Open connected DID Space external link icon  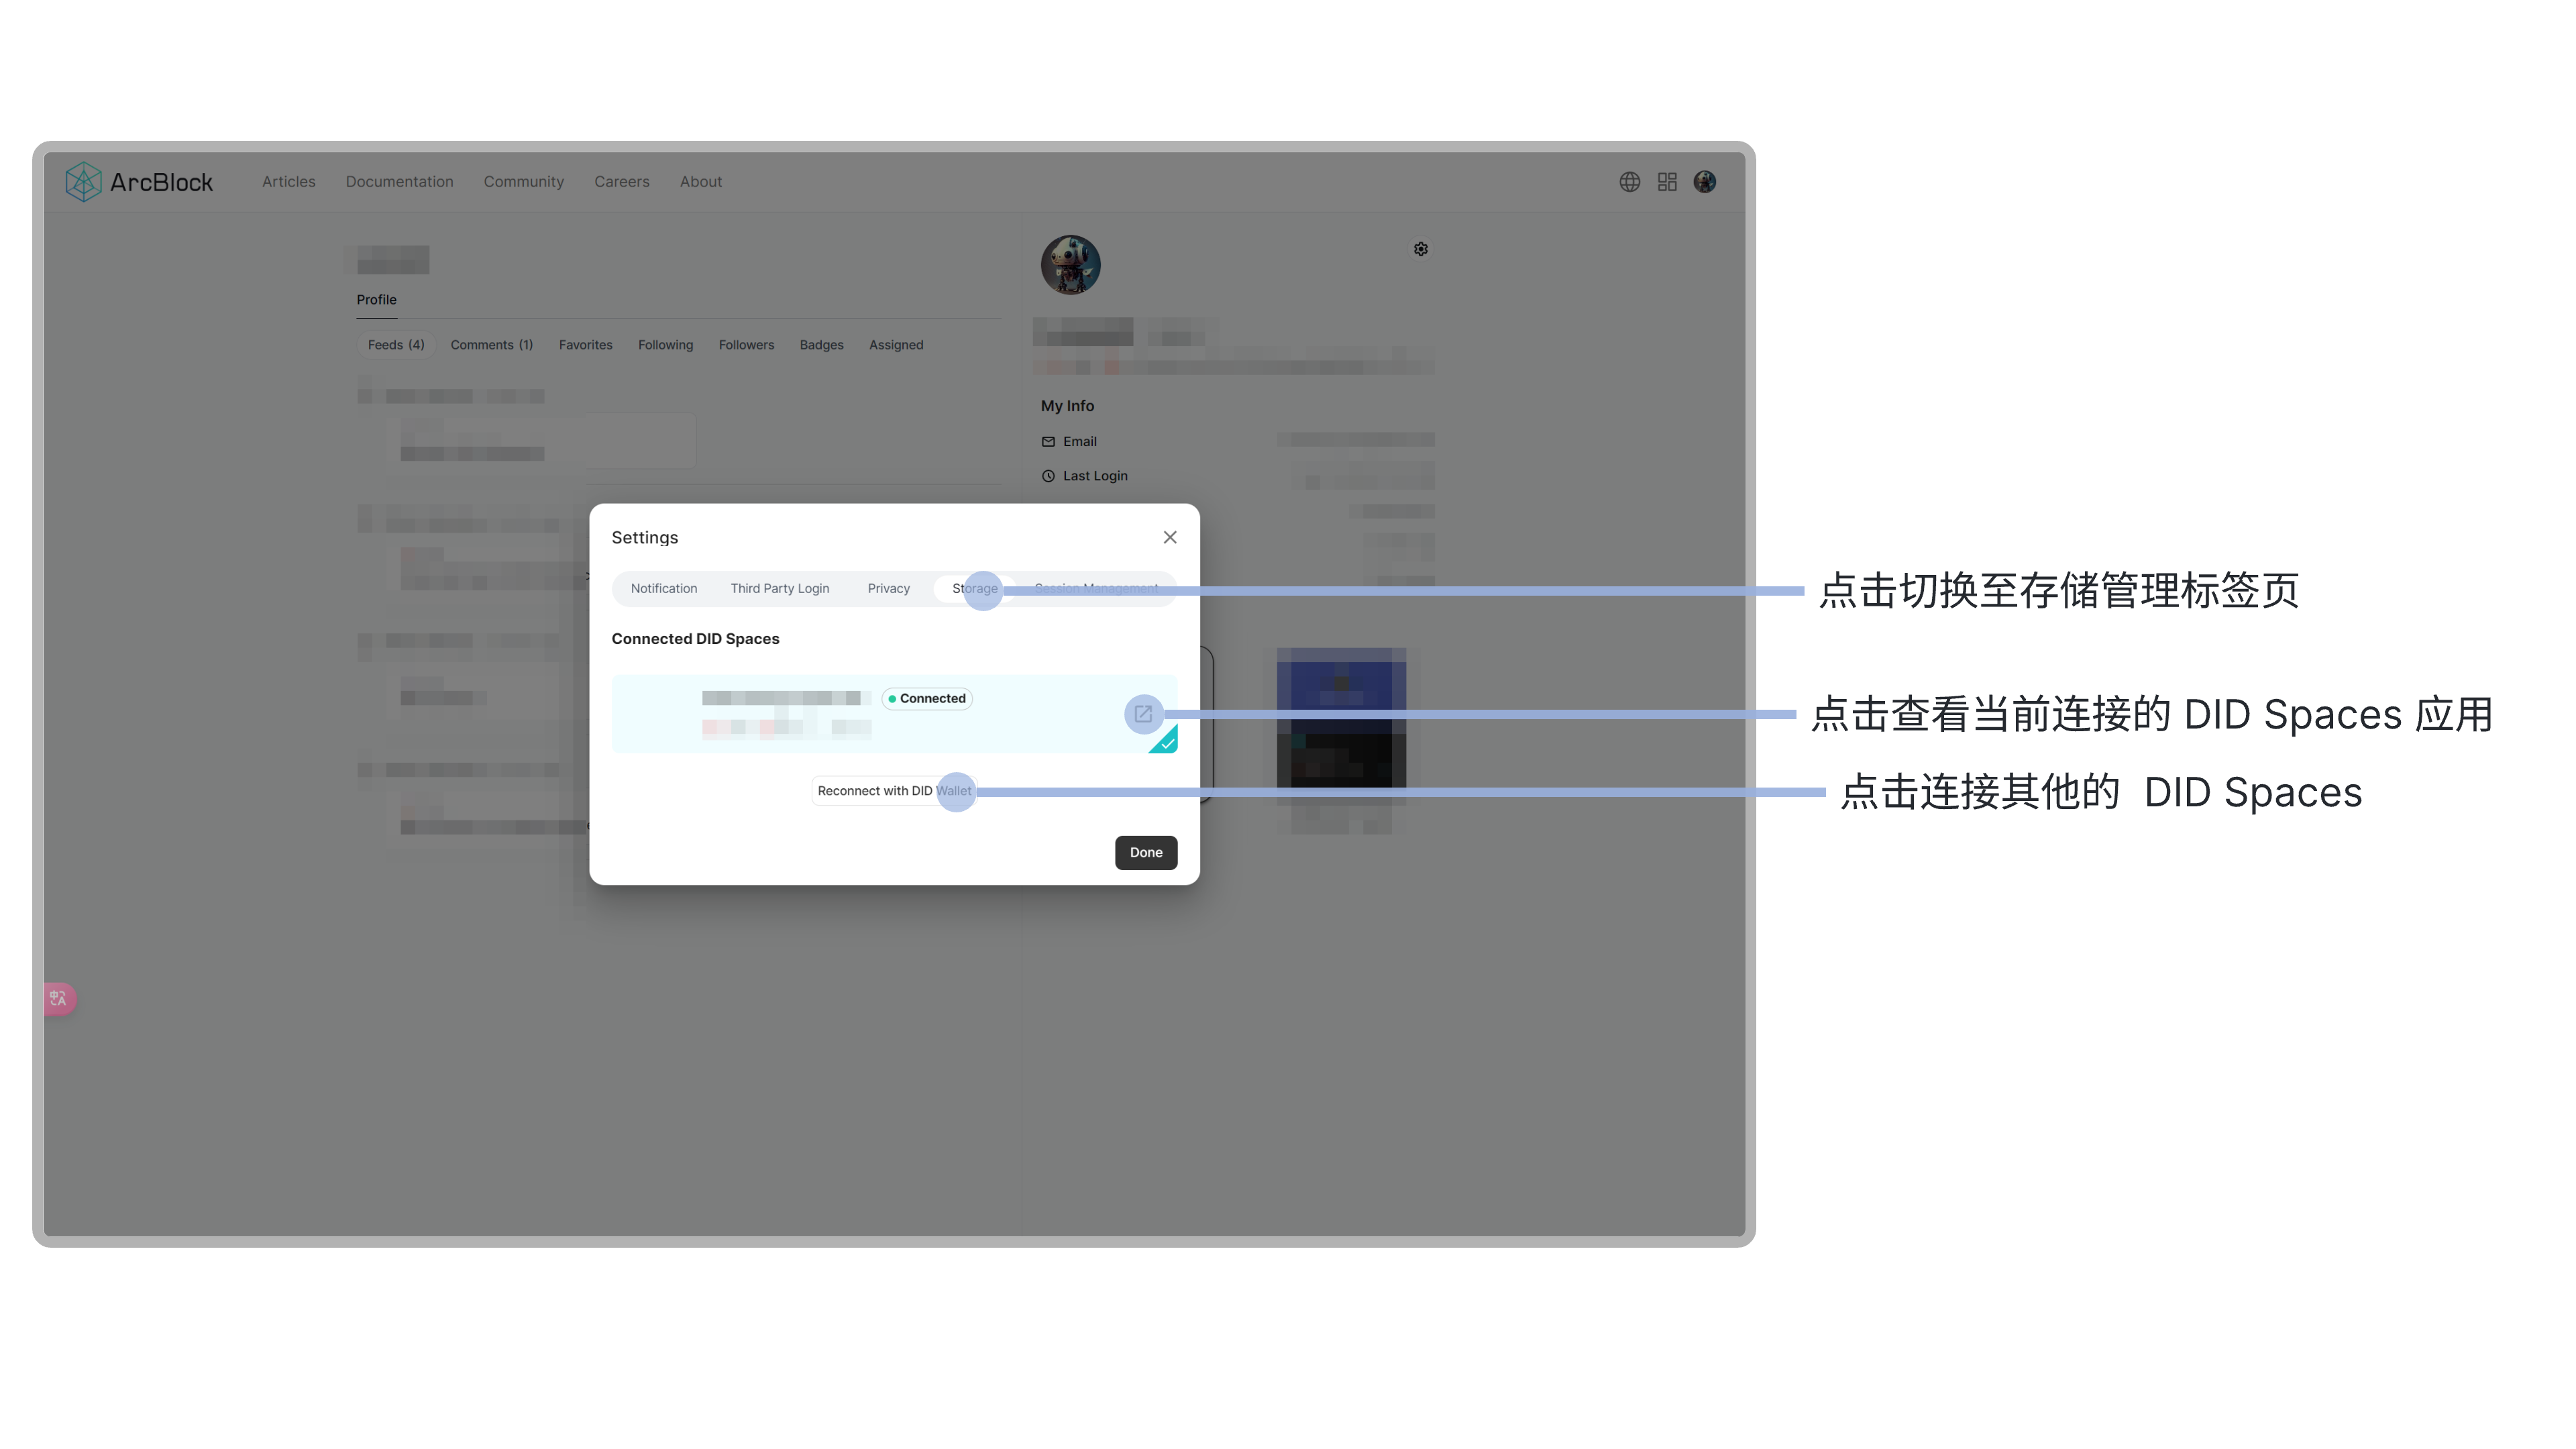(1143, 714)
